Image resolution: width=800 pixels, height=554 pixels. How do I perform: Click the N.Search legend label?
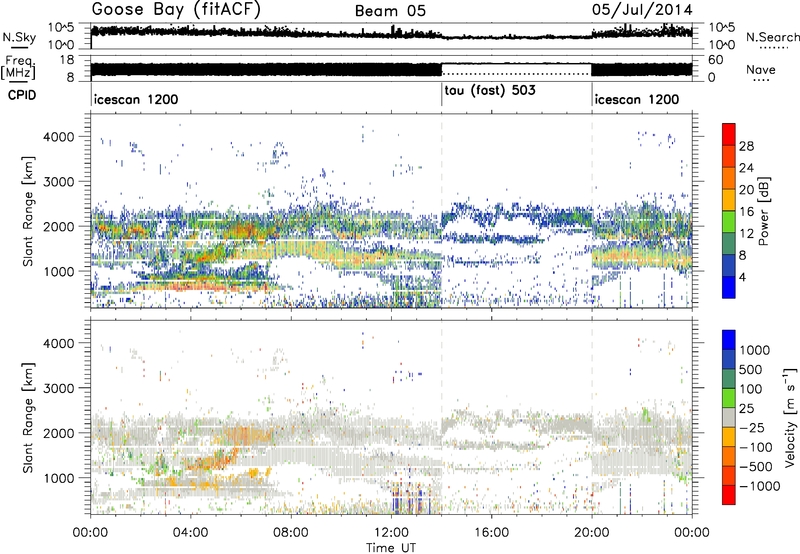point(772,37)
